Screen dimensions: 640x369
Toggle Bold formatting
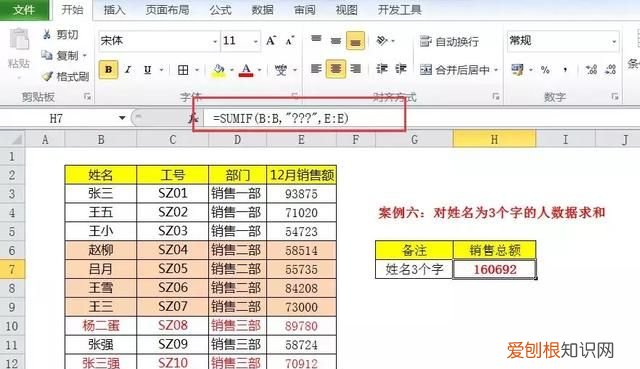coord(109,70)
